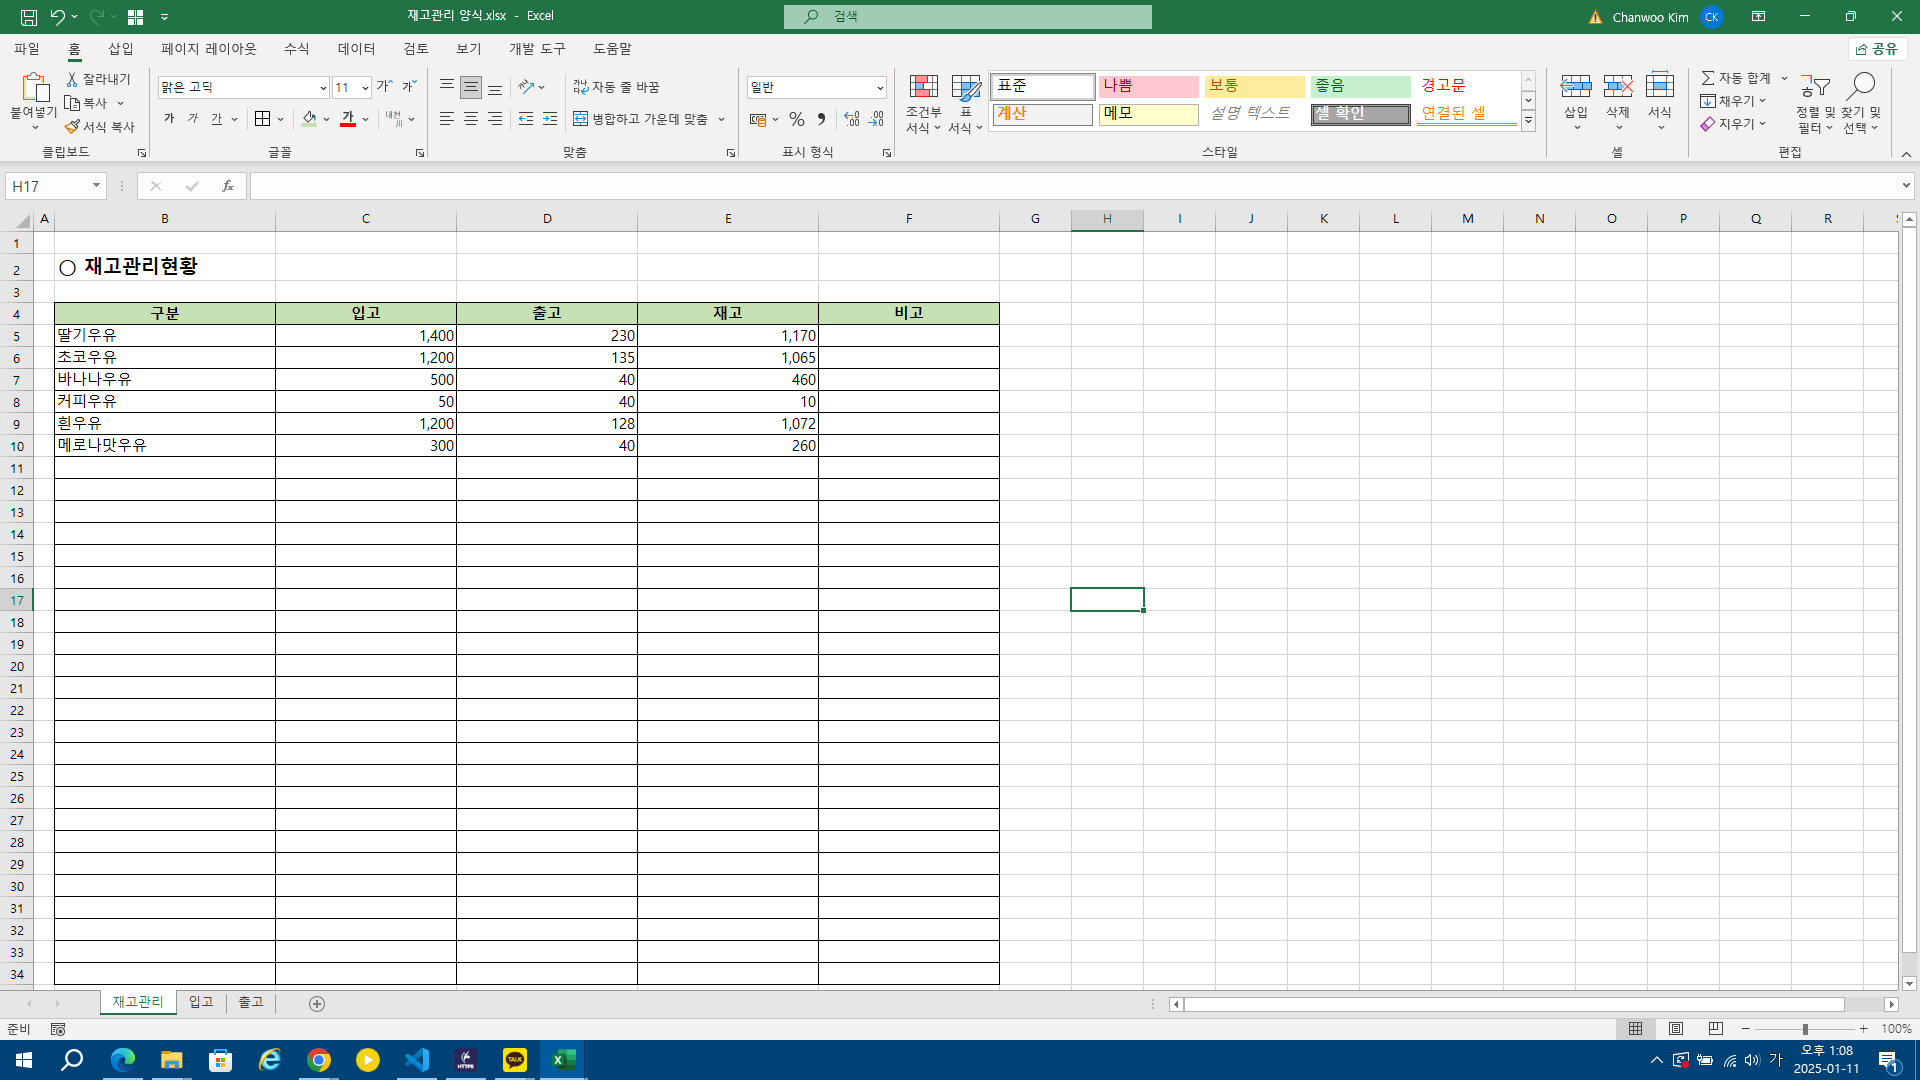Expand the Merge and Center dropdown arrow
The height and width of the screenshot is (1080, 1920).
721,119
